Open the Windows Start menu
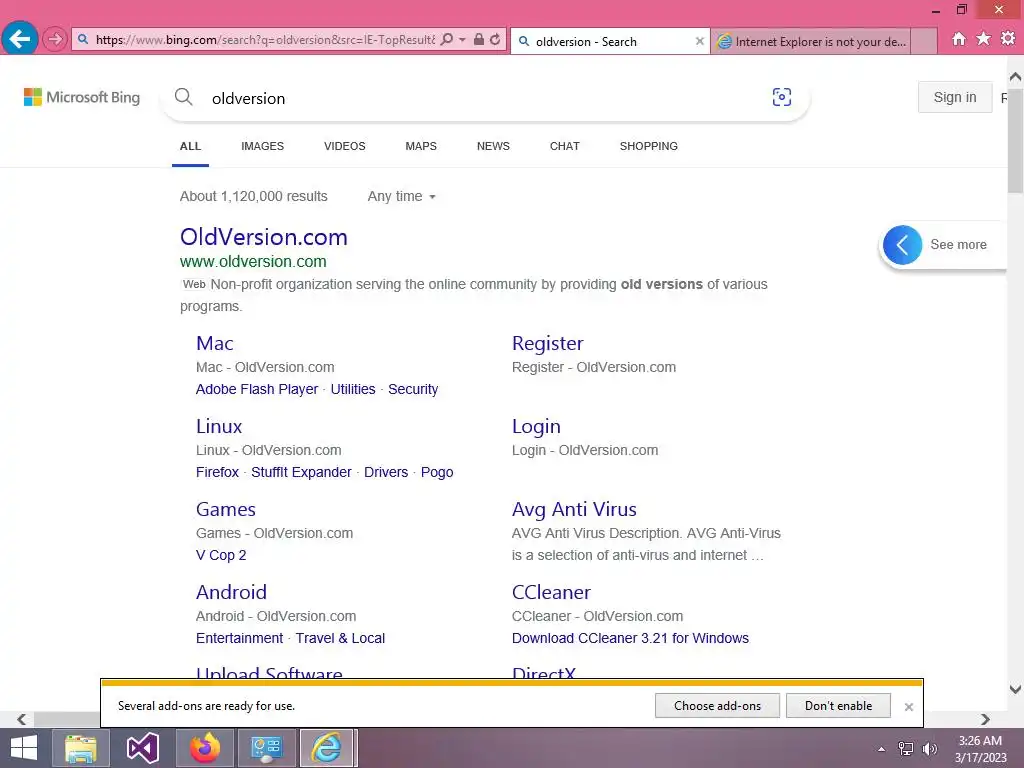This screenshot has height=768, width=1024. point(24,748)
